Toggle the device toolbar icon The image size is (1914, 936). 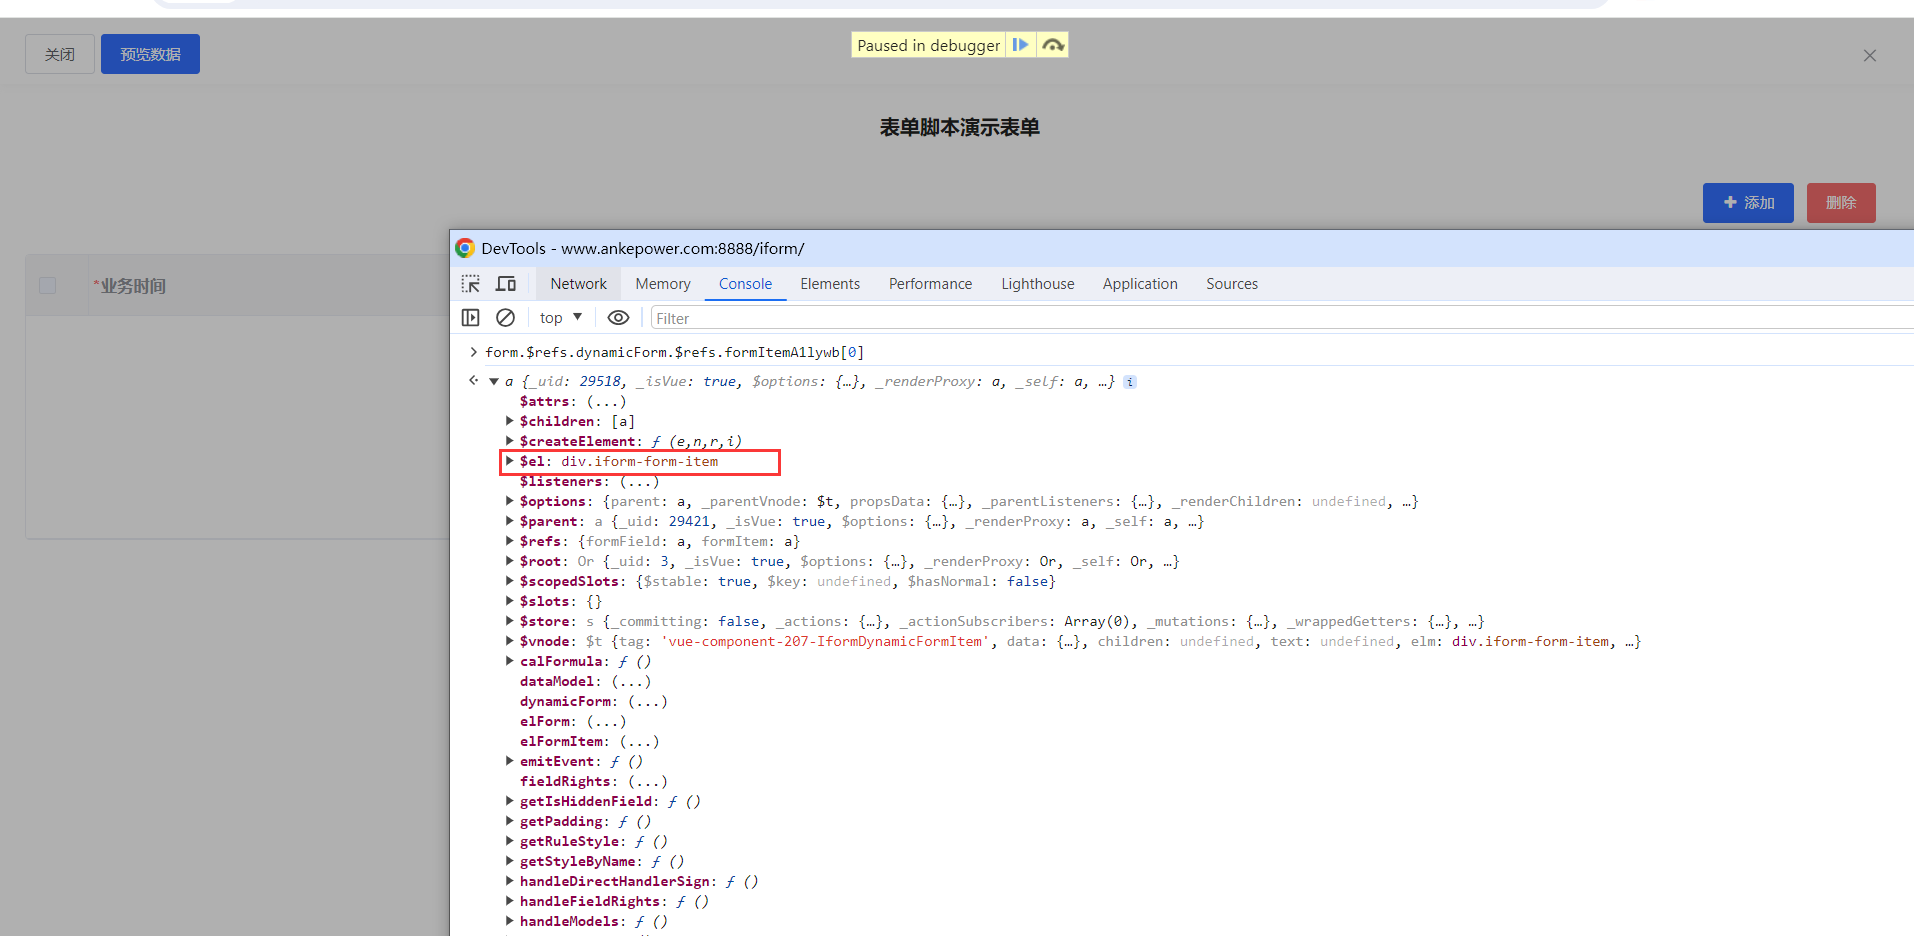(506, 284)
